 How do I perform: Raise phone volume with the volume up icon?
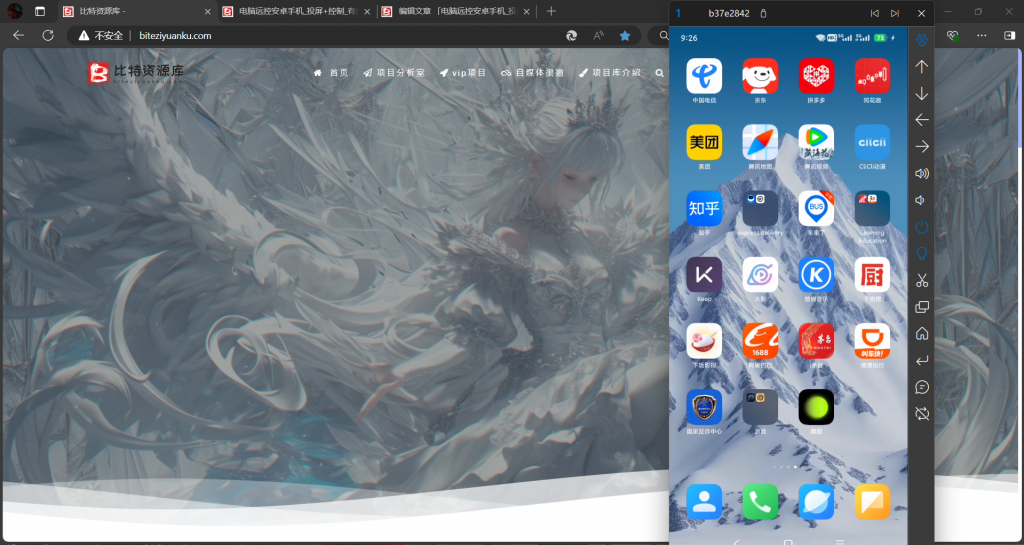pos(921,174)
